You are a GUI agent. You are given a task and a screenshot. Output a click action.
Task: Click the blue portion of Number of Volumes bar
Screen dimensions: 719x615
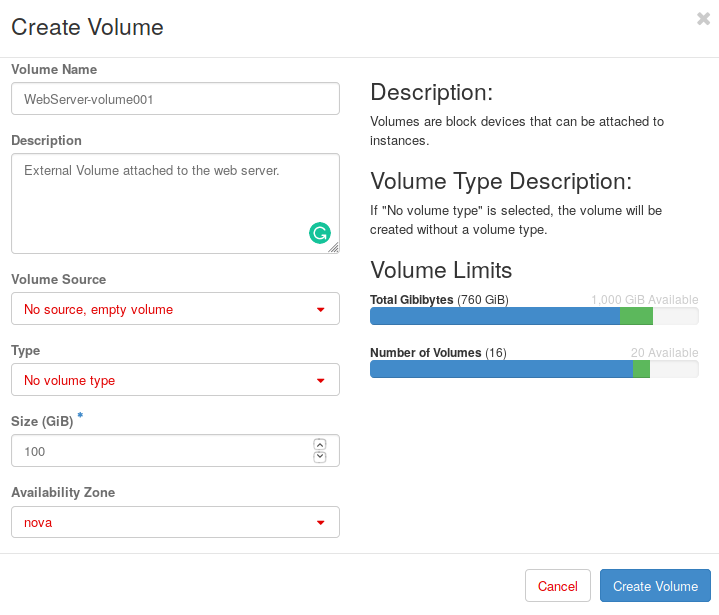pos(500,369)
